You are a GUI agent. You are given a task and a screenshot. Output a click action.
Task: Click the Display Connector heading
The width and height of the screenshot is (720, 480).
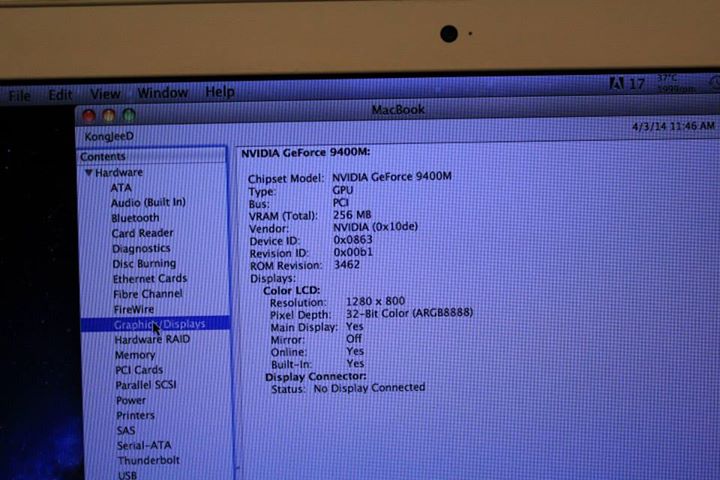(315, 377)
